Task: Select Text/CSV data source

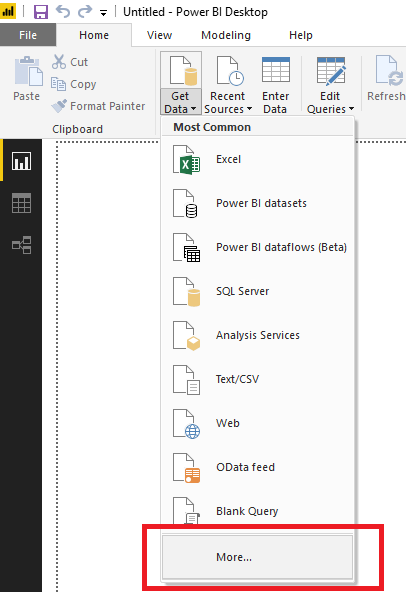Action: tap(258, 379)
